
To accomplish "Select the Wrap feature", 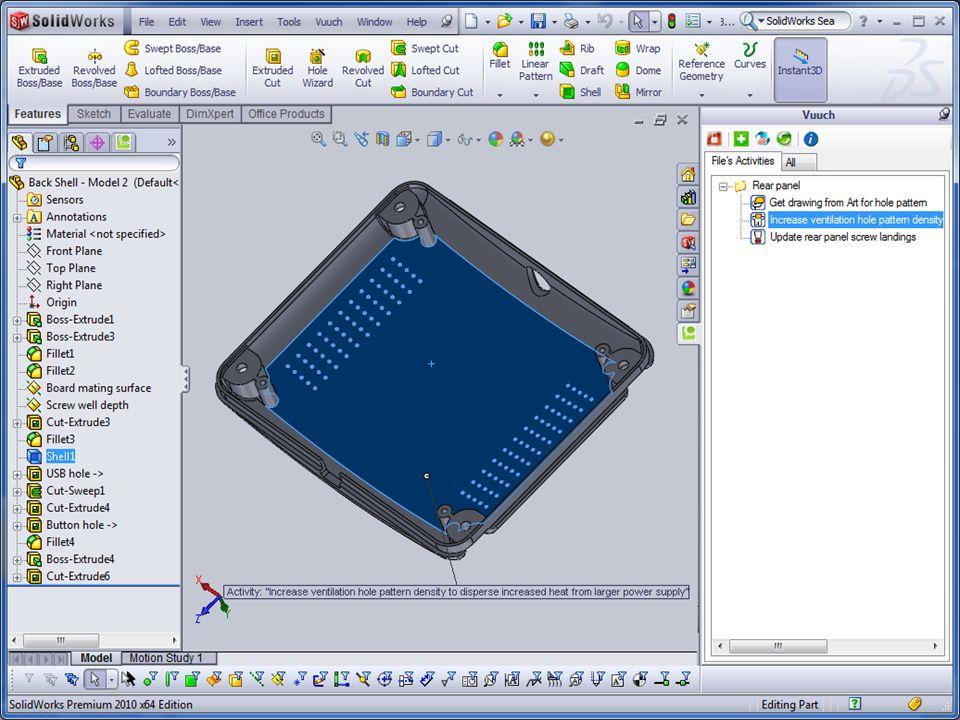I will tap(637, 48).
